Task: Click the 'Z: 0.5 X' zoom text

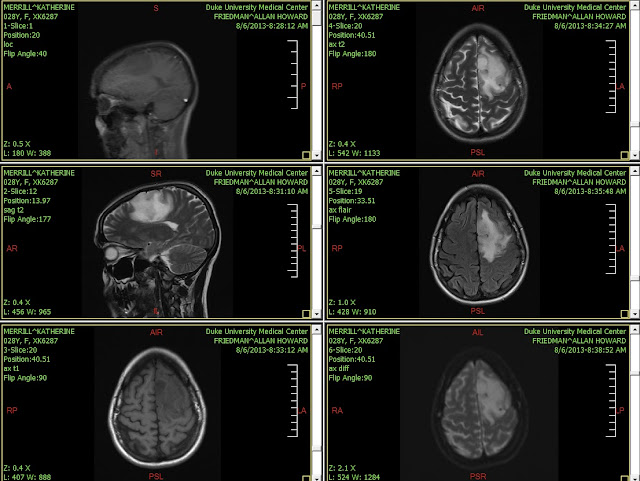Action: click(17, 144)
